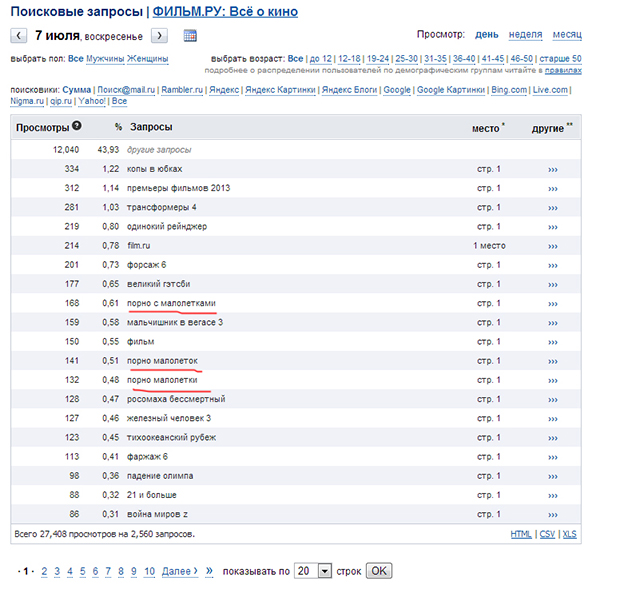Go to the next day arrow
The height and width of the screenshot is (589, 620).
pos(160,36)
